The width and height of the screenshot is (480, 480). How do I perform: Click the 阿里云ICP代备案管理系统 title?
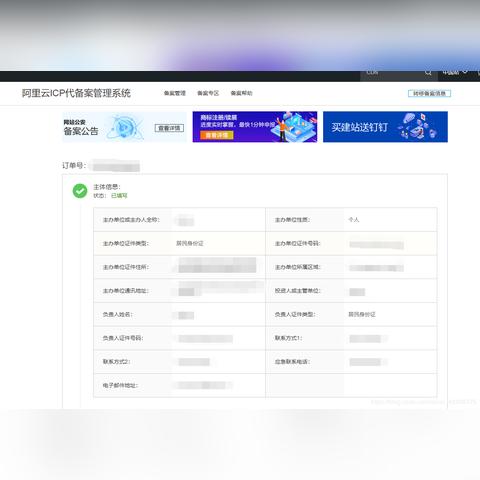(76, 93)
